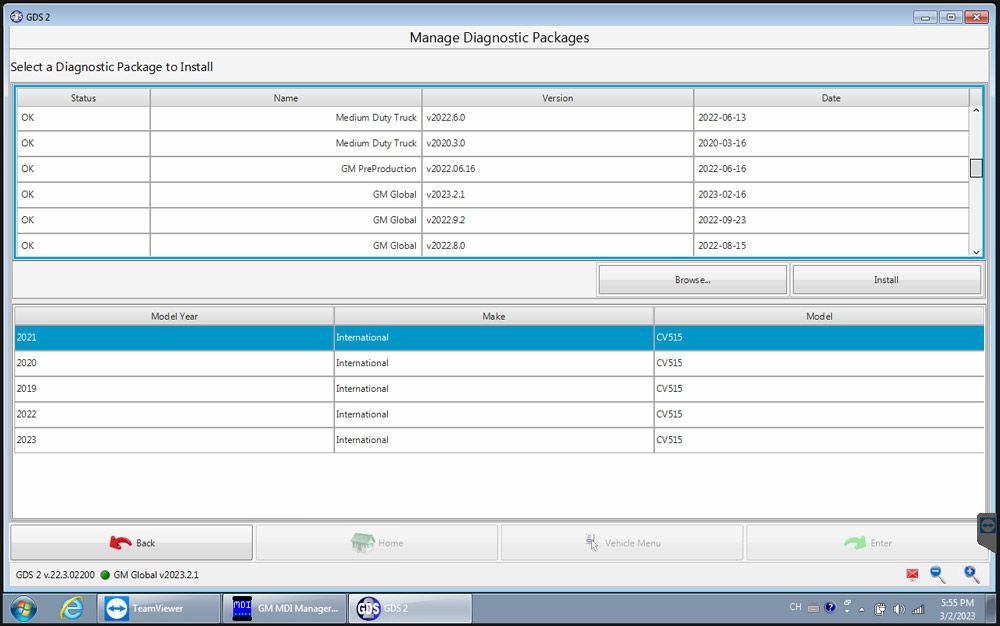
Task: Click GDS 2 v.22.3.02200 version text
Action: (x=55, y=575)
